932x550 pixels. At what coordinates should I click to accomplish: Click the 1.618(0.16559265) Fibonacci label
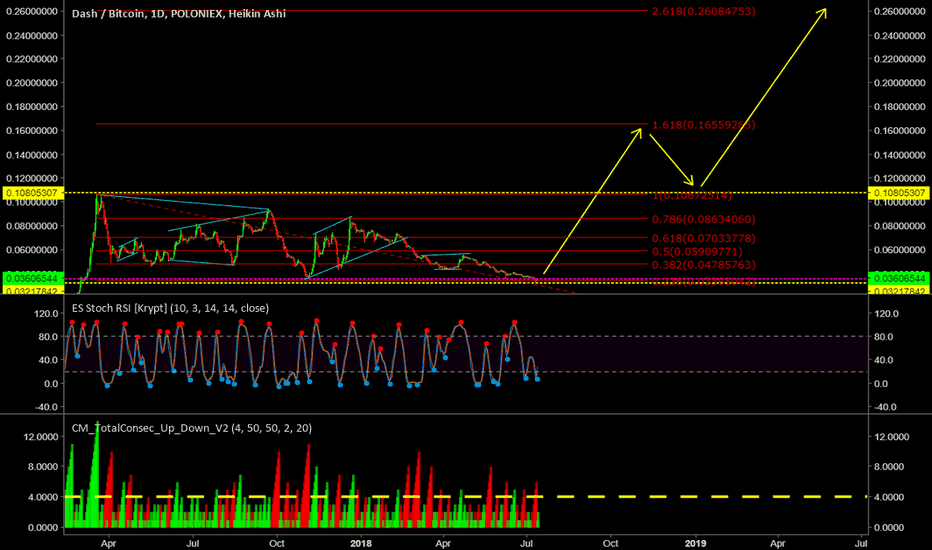(704, 125)
